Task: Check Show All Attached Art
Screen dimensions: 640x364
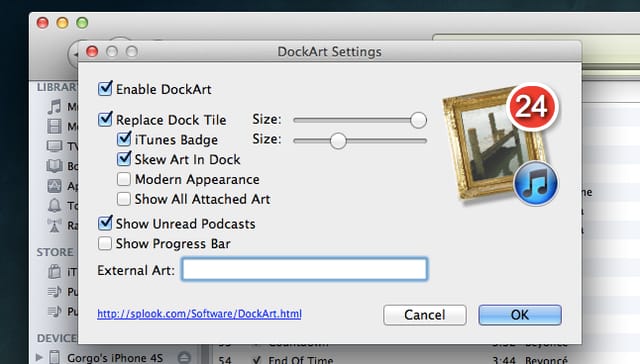Action: pos(124,199)
